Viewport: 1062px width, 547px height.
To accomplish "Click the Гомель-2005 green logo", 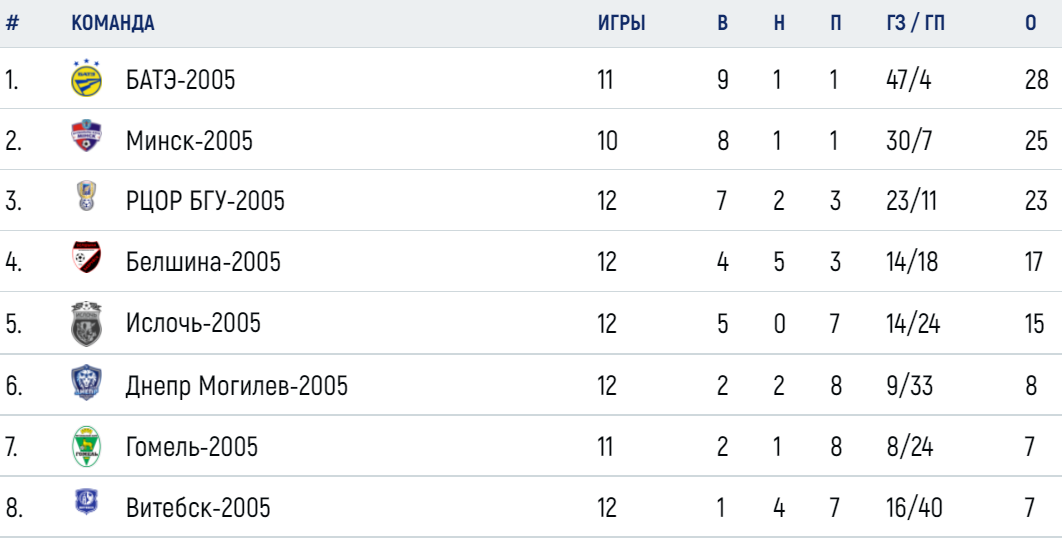I will 87,447.
